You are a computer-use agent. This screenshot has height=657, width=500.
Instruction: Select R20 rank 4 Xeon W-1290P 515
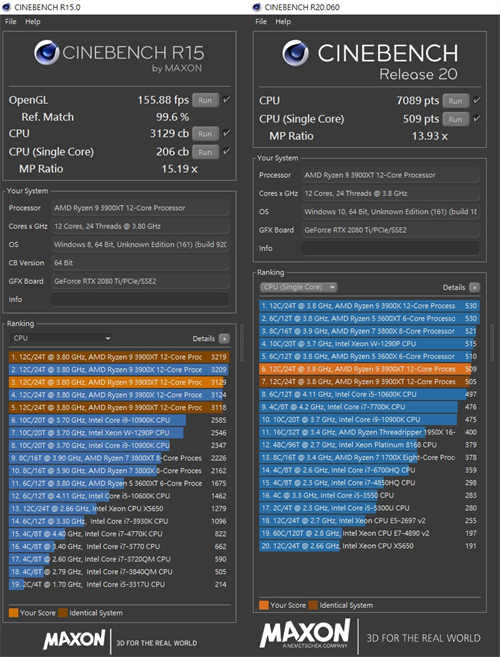click(369, 344)
